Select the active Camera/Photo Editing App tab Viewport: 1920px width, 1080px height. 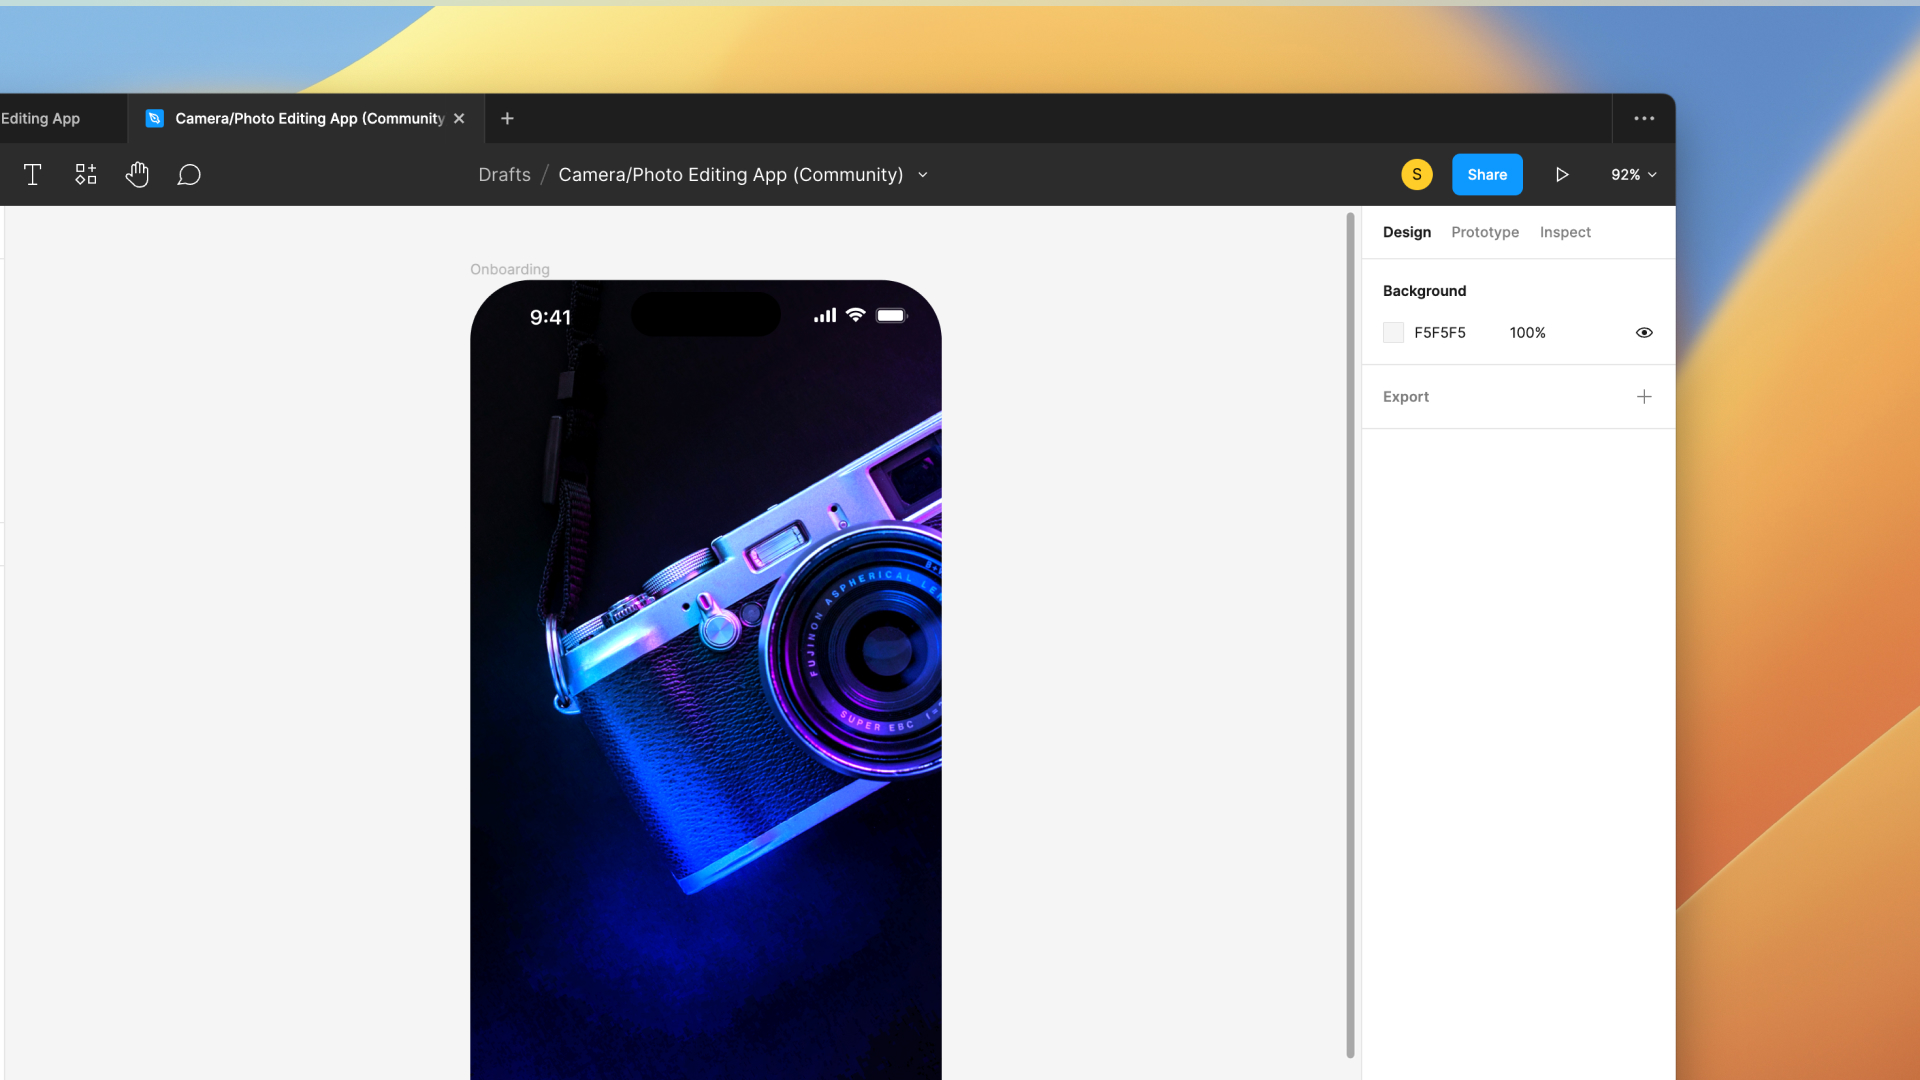pos(306,119)
